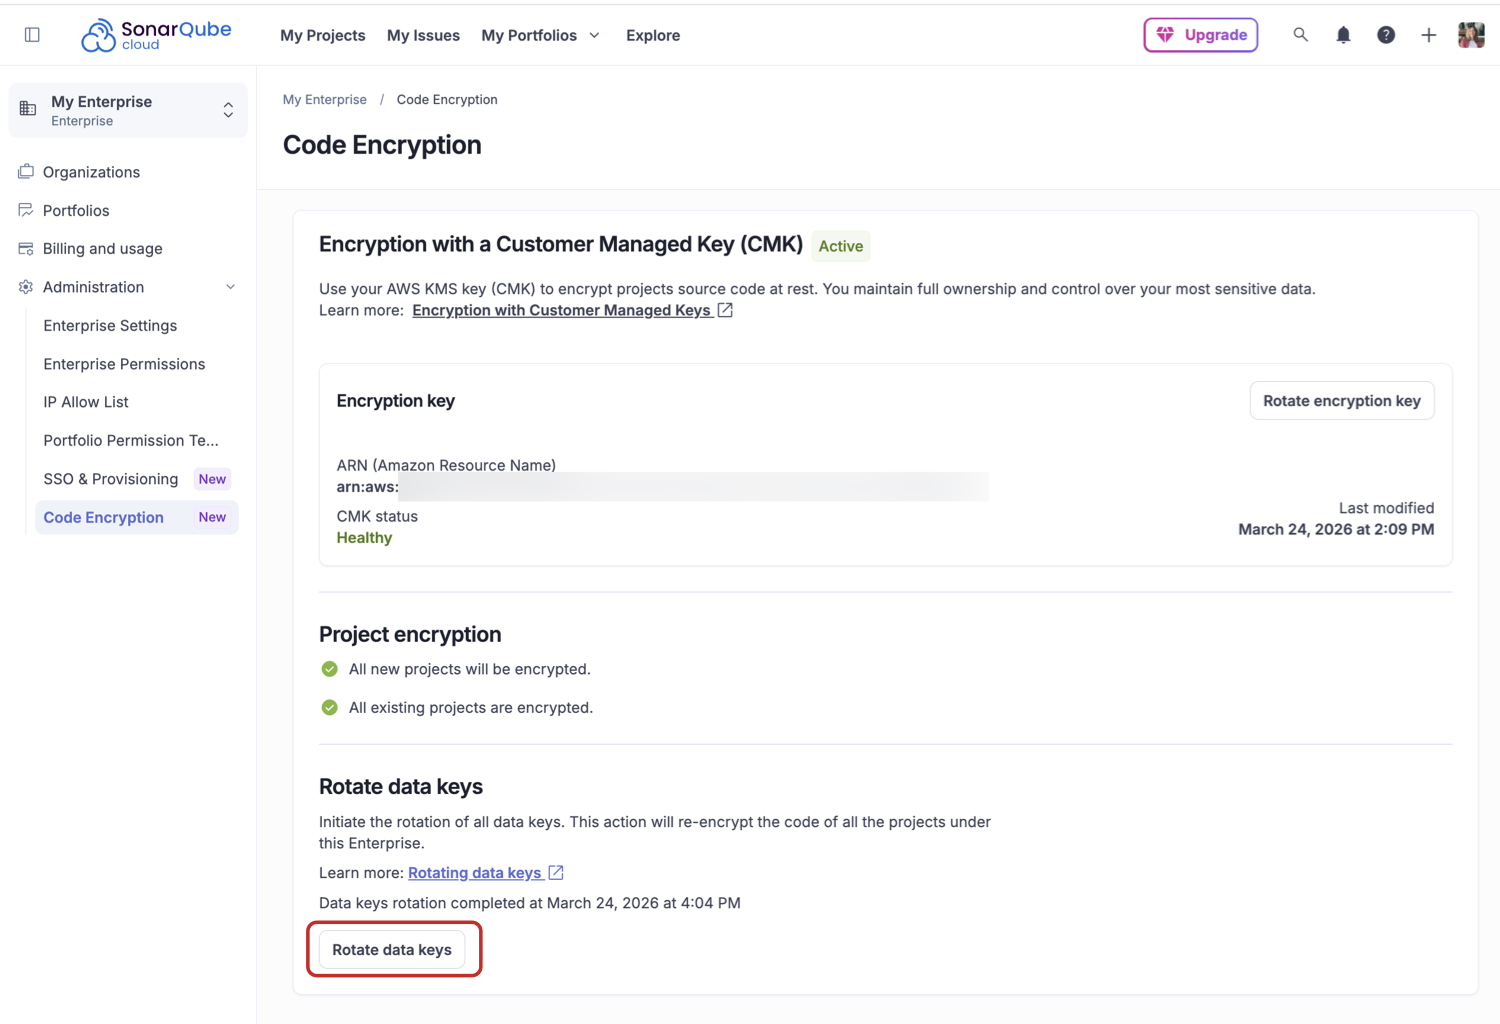Open the Rotating data keys link
This screenshot has width=1500, height=1024.
(475, 873)
